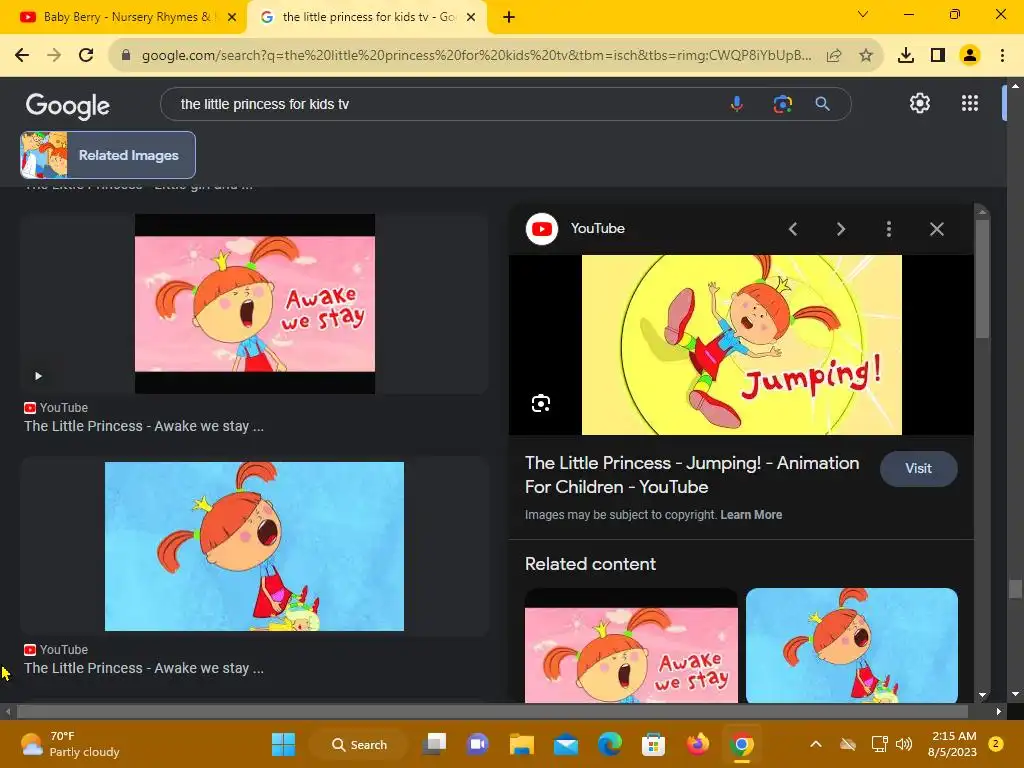Open preview panel more options menu
This screenshot has height=768, width=1024.
point(889,229)
